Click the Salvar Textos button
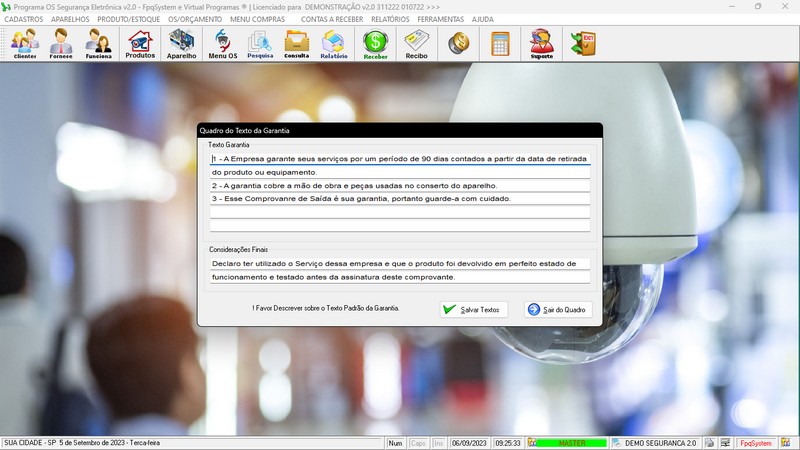The height and width of the screenshot is (450, 800). tap(473, 310)
